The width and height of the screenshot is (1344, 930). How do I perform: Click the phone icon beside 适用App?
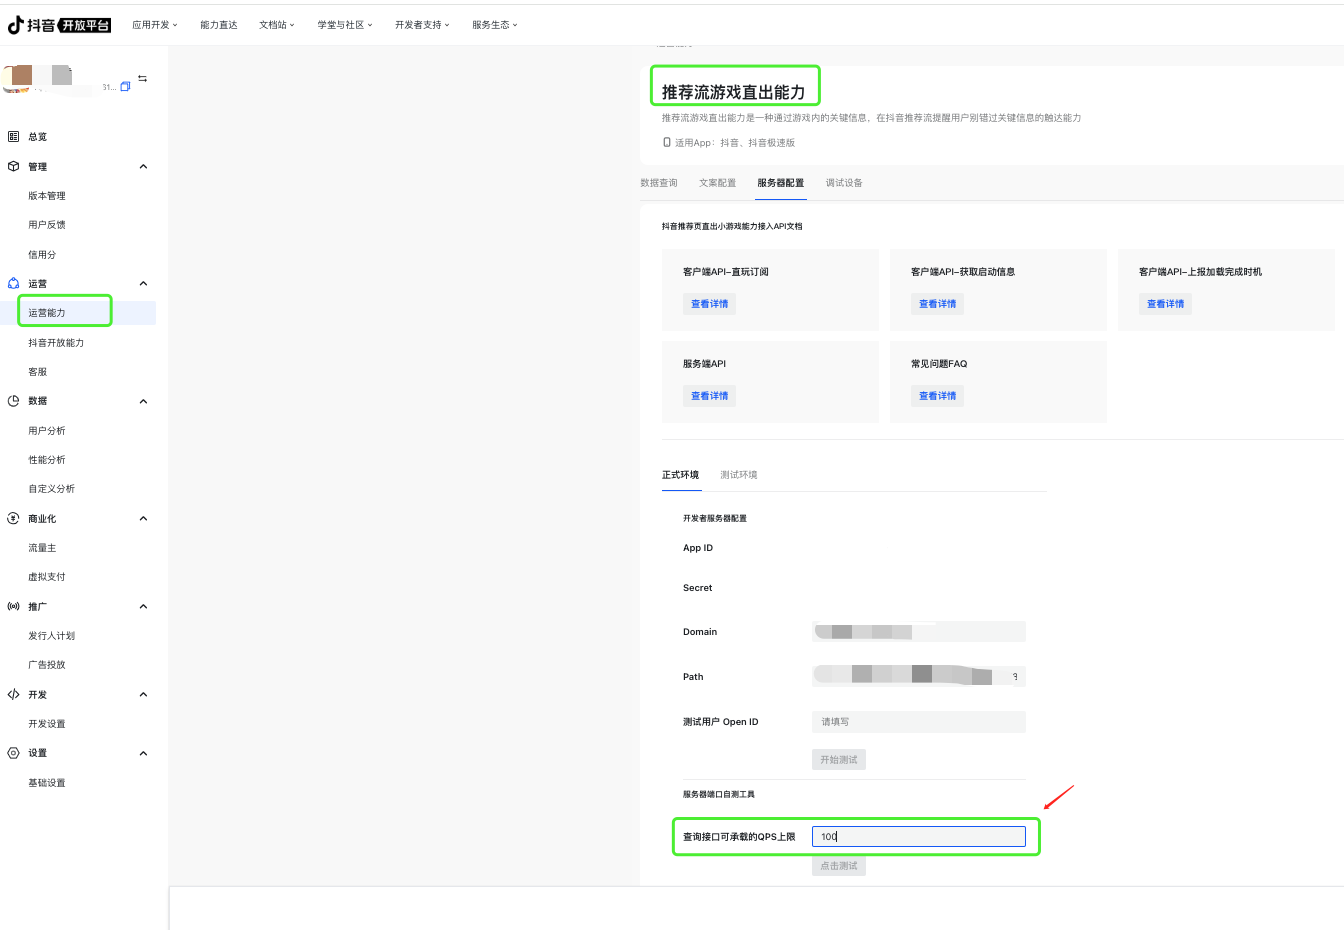coord(667,142)
